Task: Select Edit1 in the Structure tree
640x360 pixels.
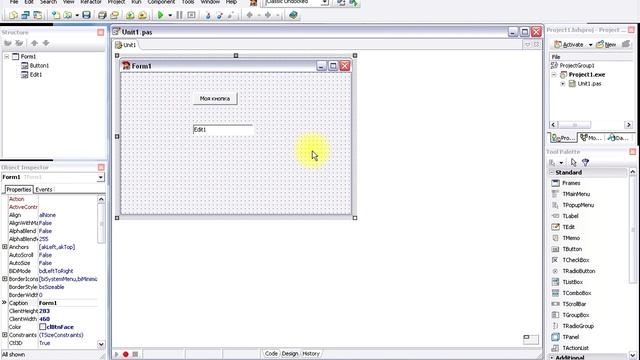Action: [x=36, y=75]
